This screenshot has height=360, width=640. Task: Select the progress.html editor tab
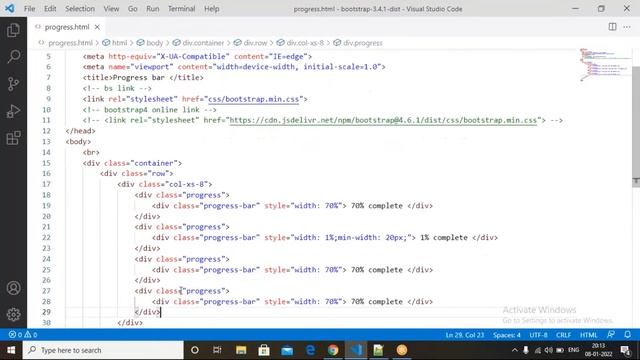(67, 27)
